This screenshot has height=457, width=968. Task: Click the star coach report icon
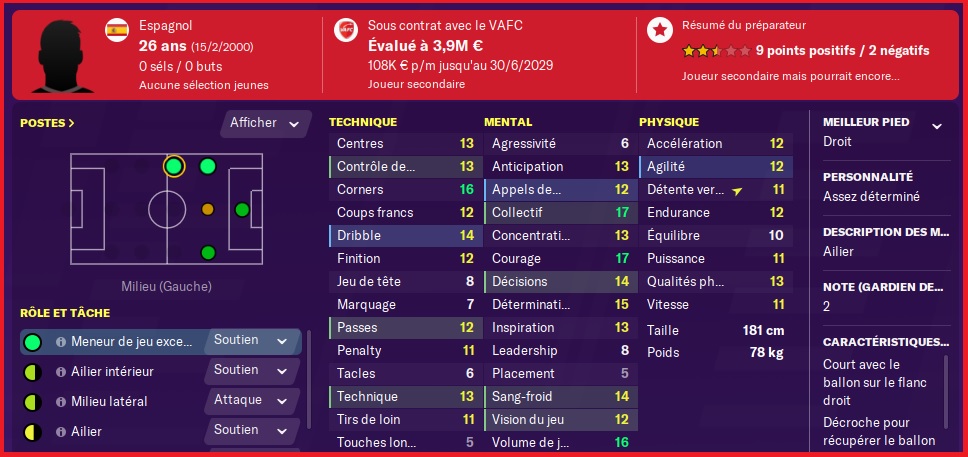660,30
